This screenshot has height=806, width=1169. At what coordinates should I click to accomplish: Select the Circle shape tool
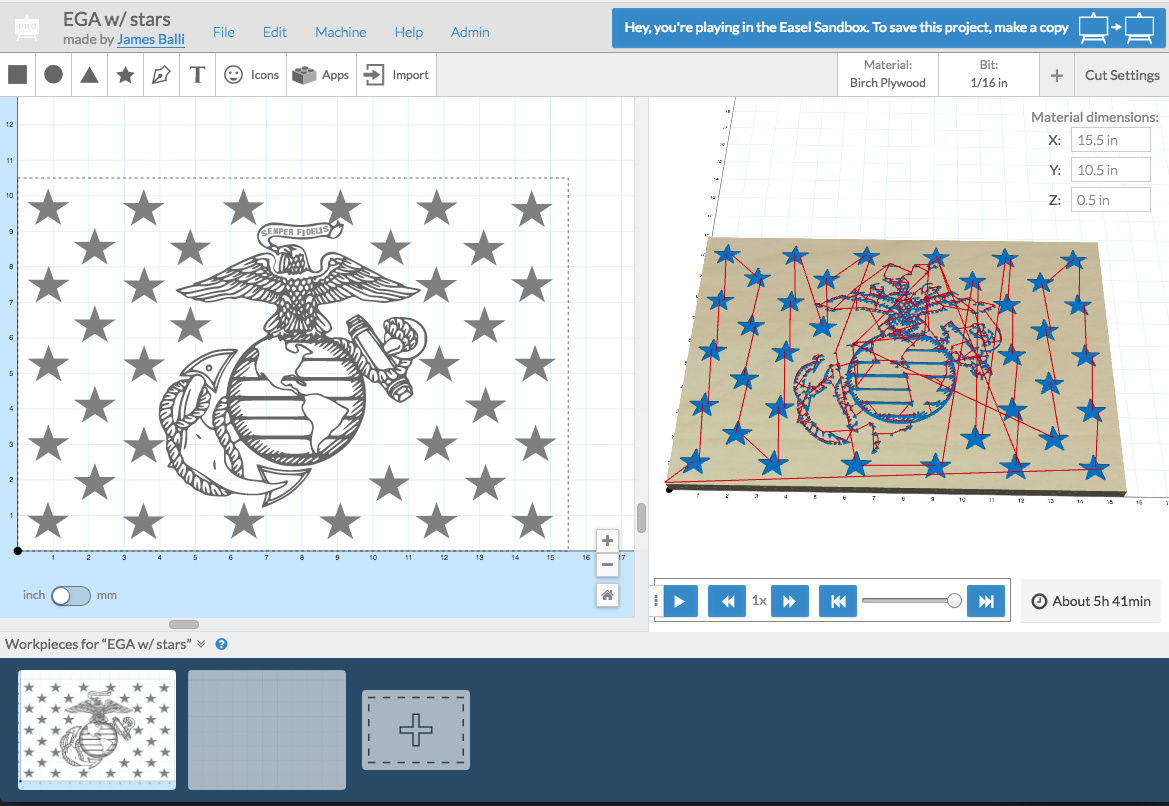[x=54, y=75]
